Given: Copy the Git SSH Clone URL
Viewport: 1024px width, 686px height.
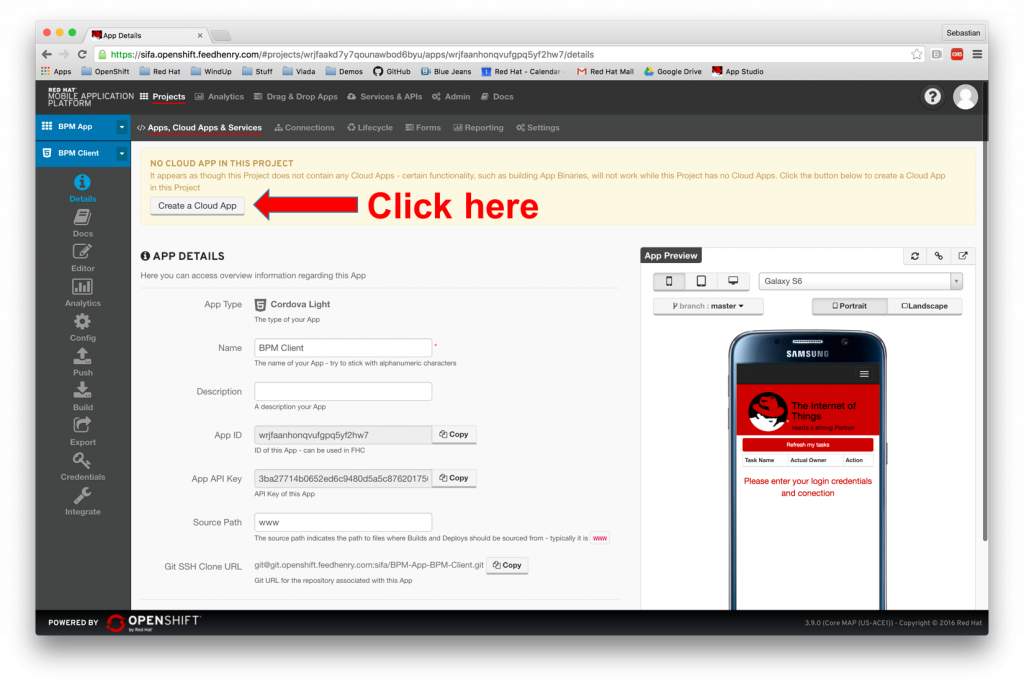Looking at the screenshot, I should (x=507, y=565).
